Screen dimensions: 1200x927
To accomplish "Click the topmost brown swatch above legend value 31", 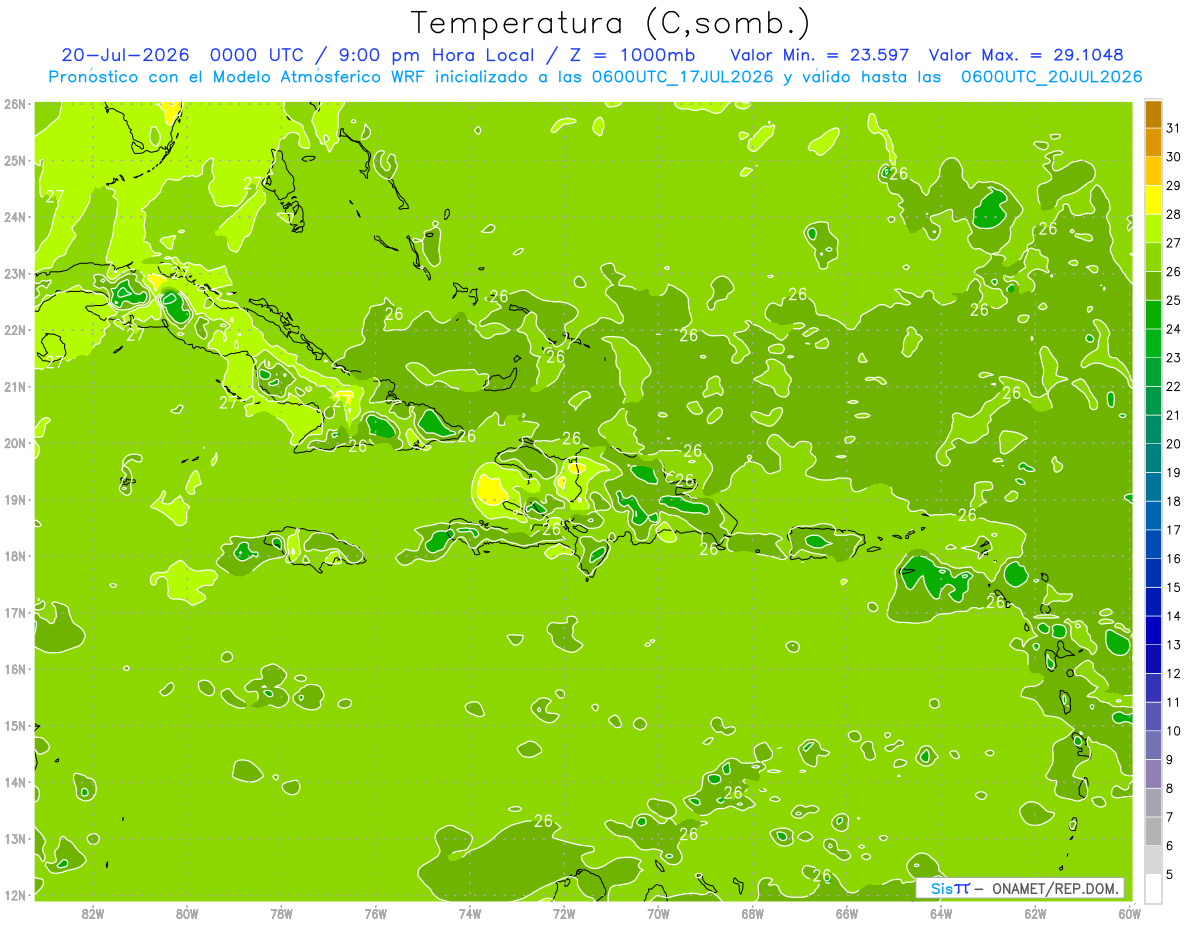I will 1153,115.
